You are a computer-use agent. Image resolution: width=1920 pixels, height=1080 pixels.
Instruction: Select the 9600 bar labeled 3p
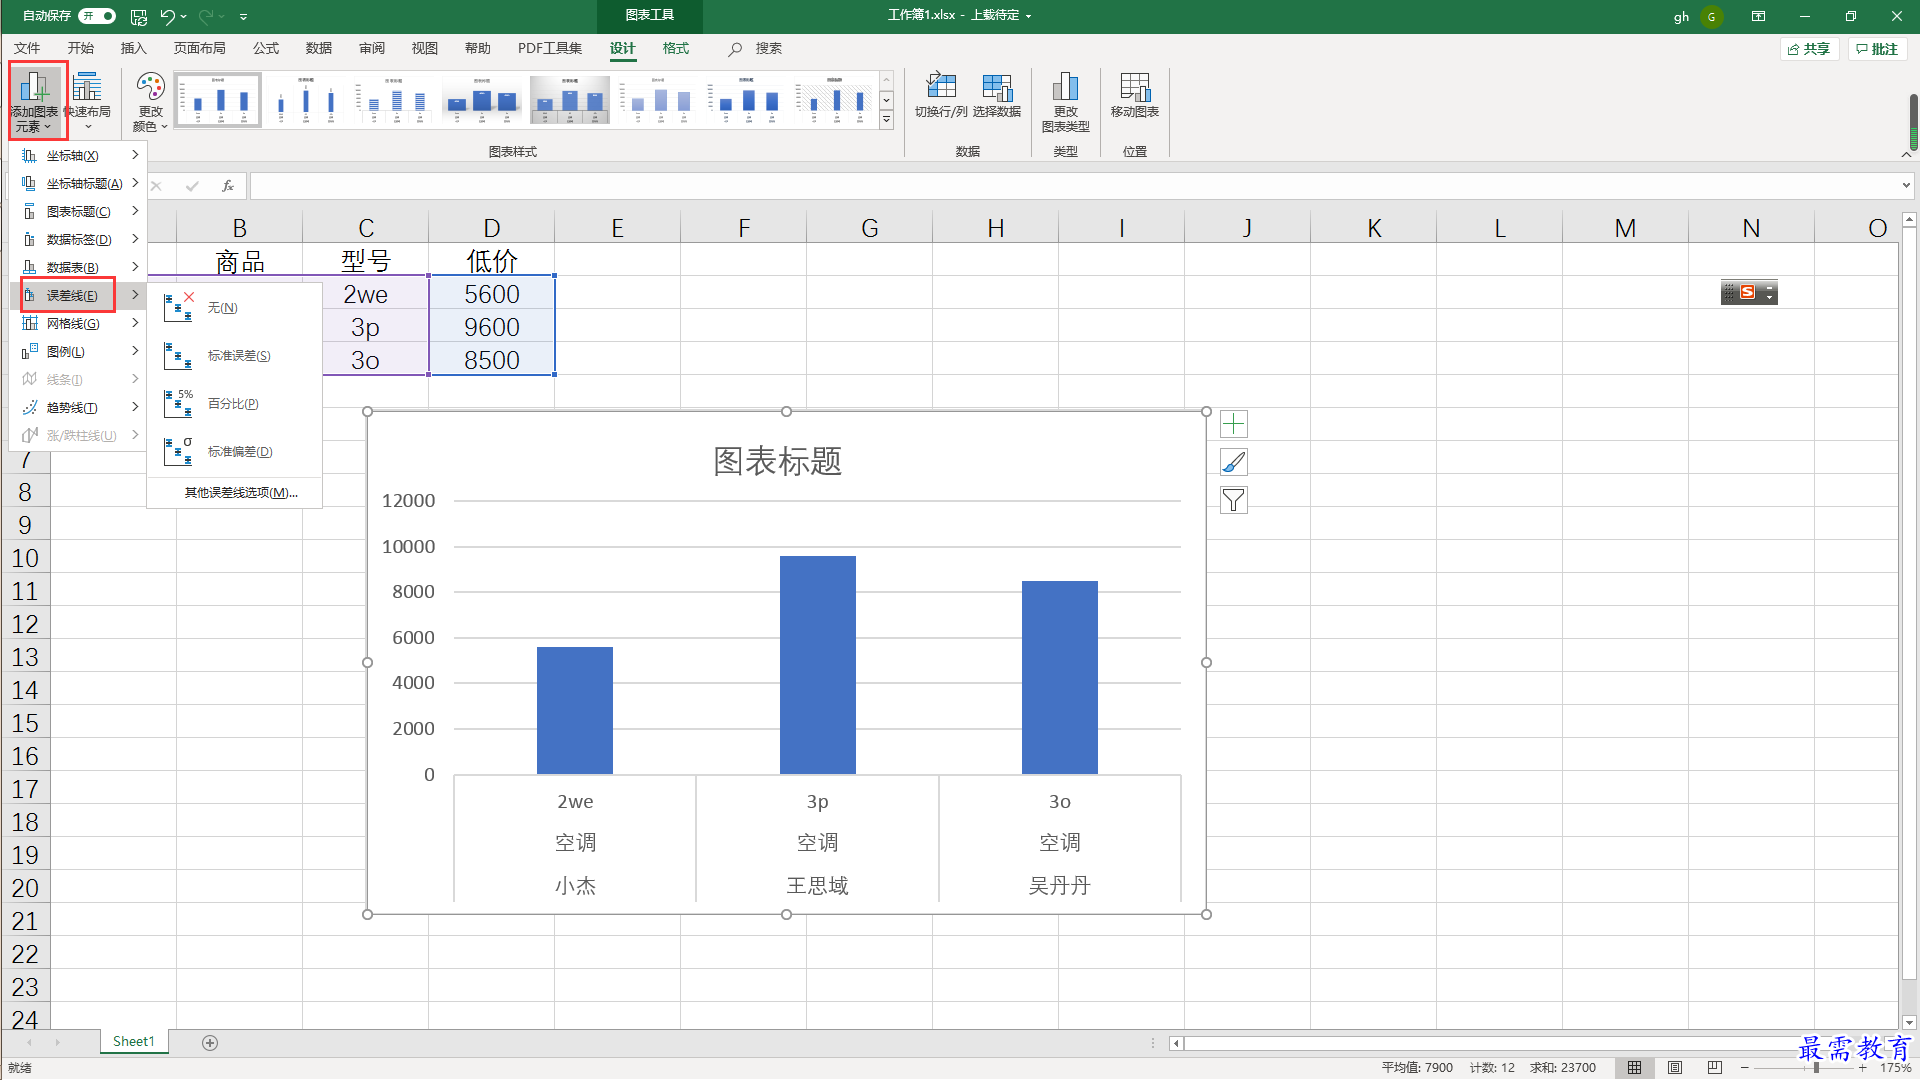pos(817,665)
